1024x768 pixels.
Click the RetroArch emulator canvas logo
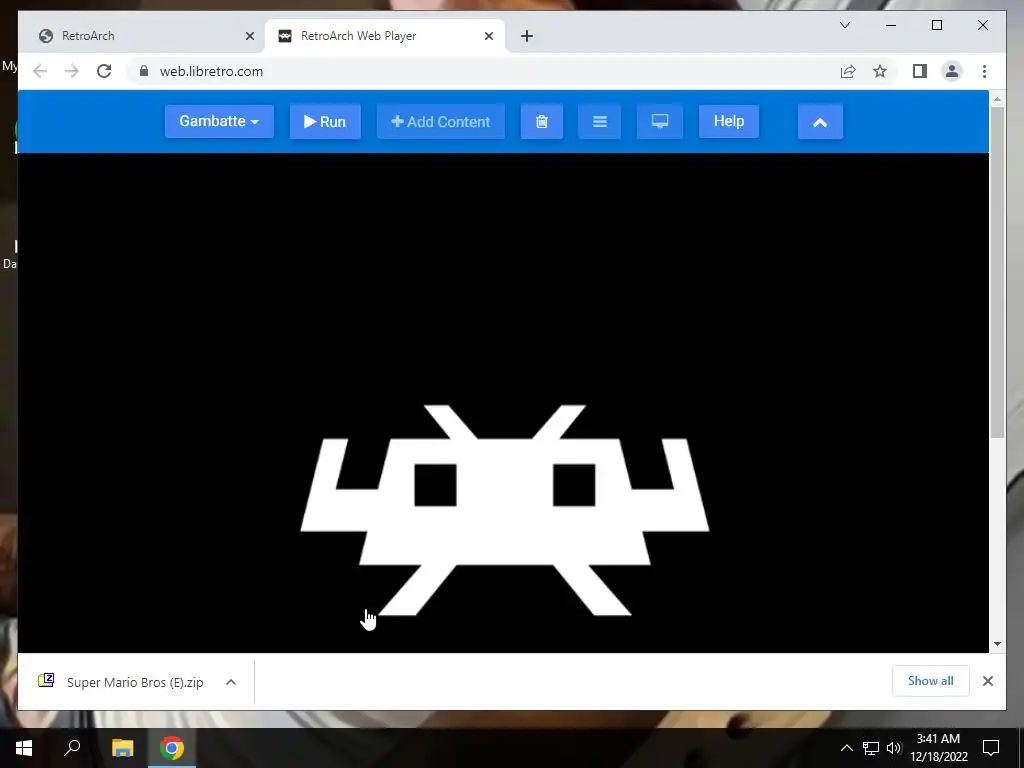505,510
